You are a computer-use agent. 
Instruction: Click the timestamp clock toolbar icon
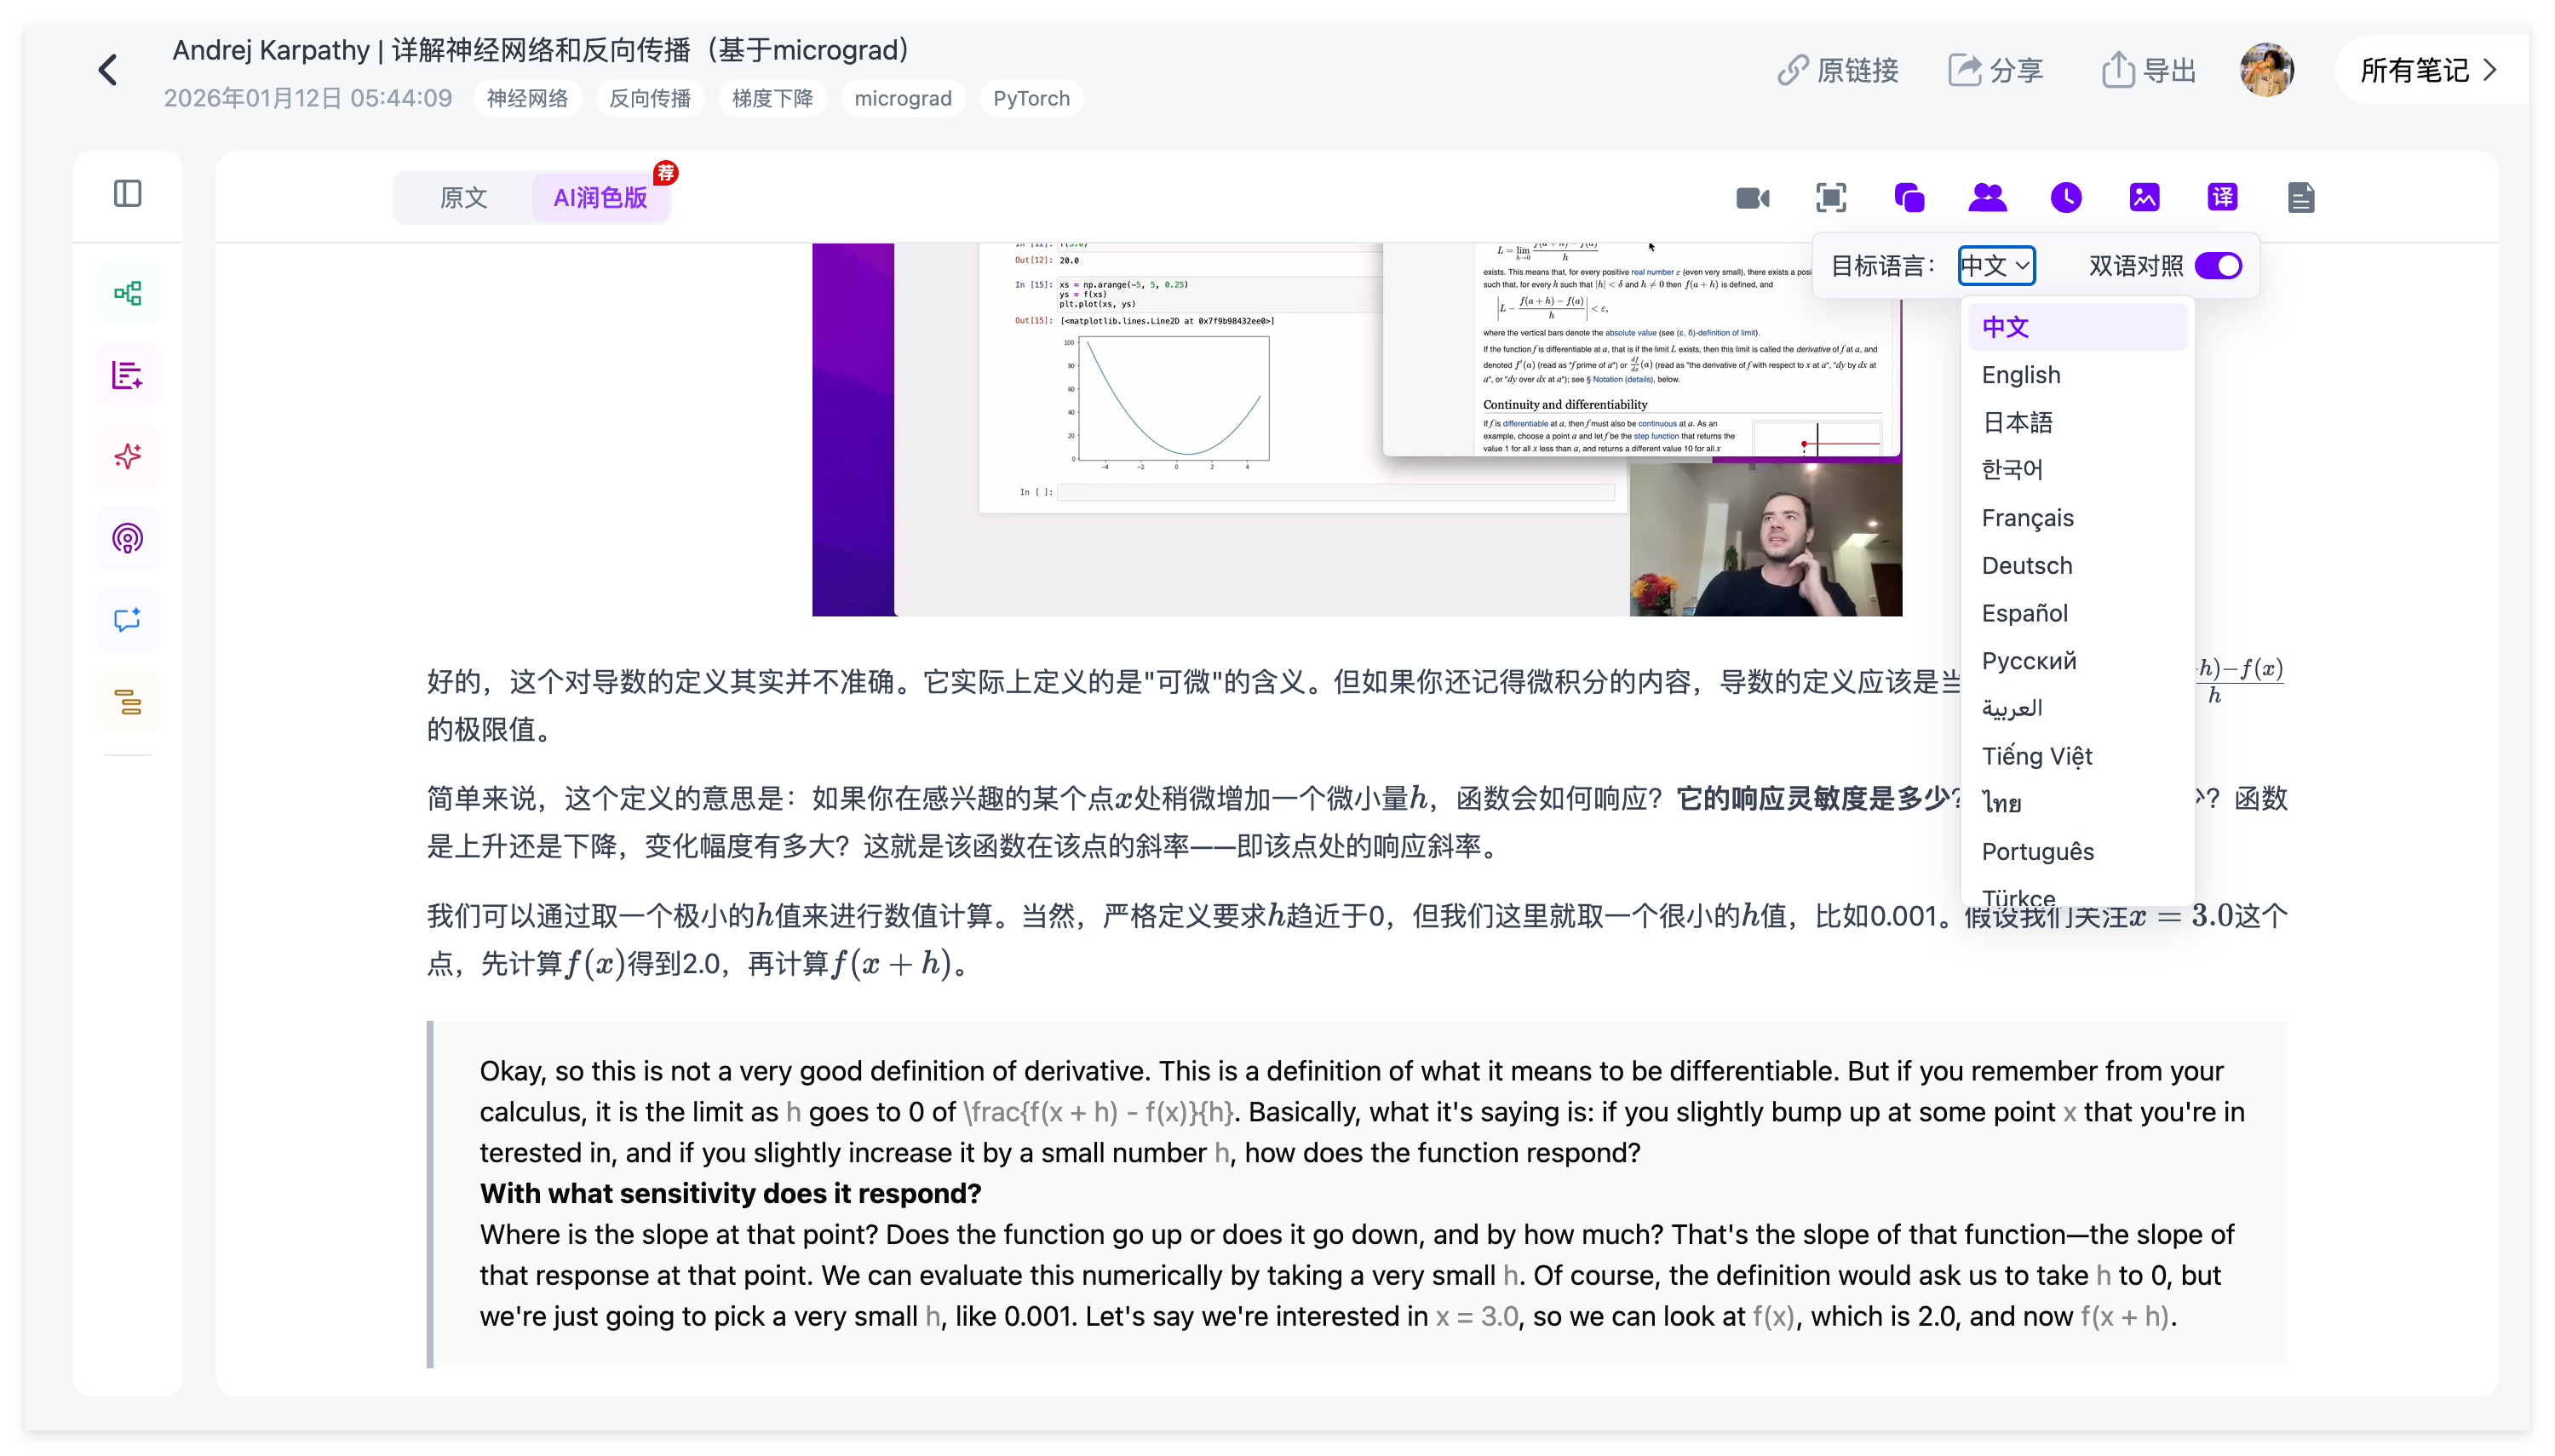pos(2066,198)
